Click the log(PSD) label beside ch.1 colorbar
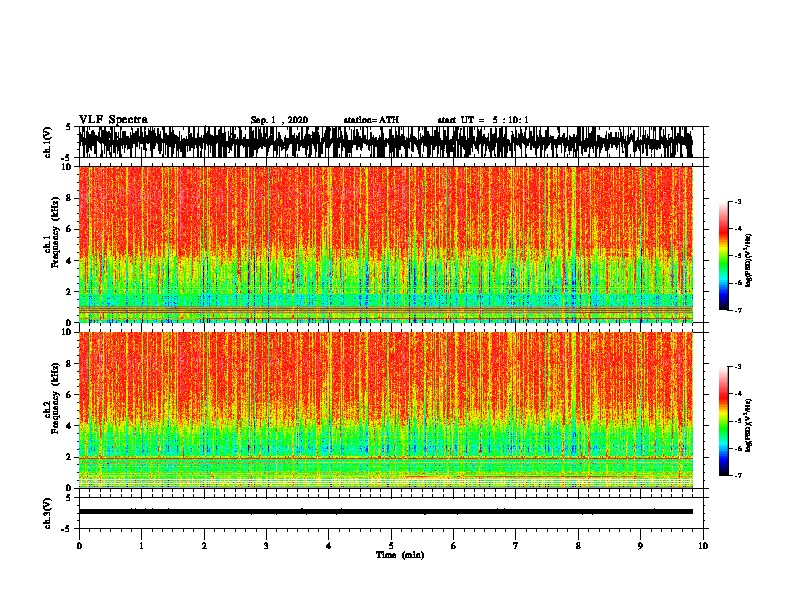This screenshot has height=612, width=792. [748, 260]
